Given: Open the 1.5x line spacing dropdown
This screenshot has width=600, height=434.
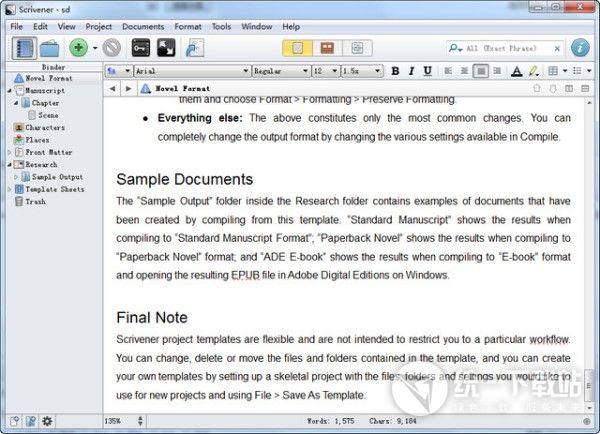Looking at the screenshot, I should pyautogui.click(x=362, y=71).
